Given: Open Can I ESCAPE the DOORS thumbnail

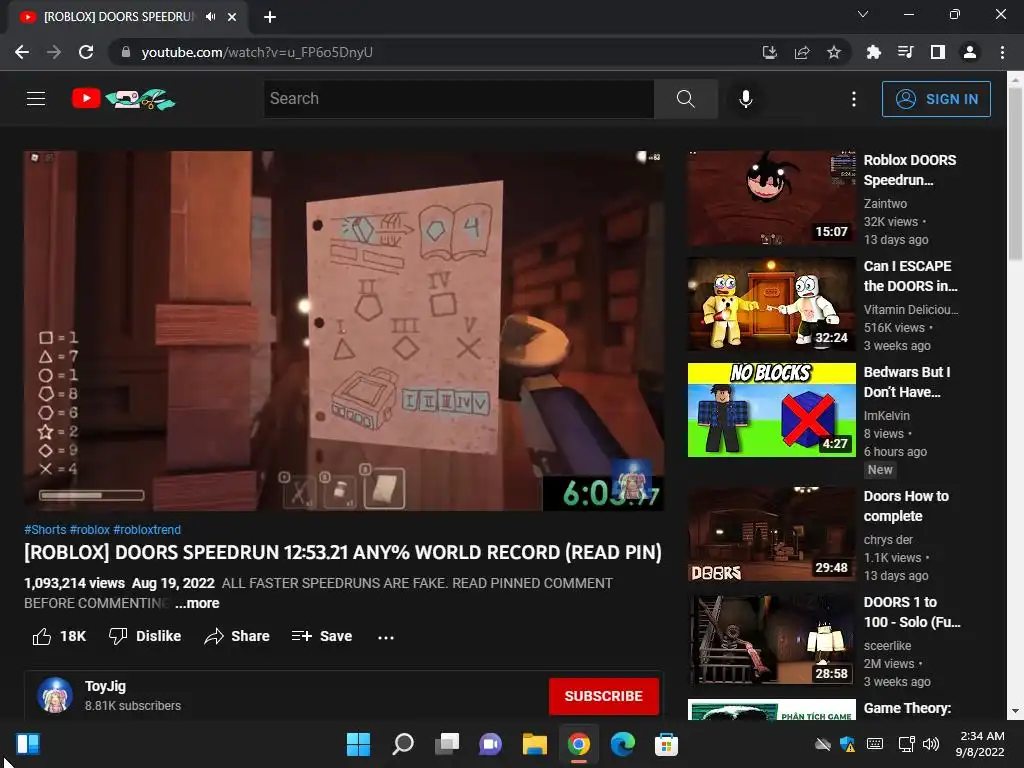Looking at the screenshot, I should point(771,304).
